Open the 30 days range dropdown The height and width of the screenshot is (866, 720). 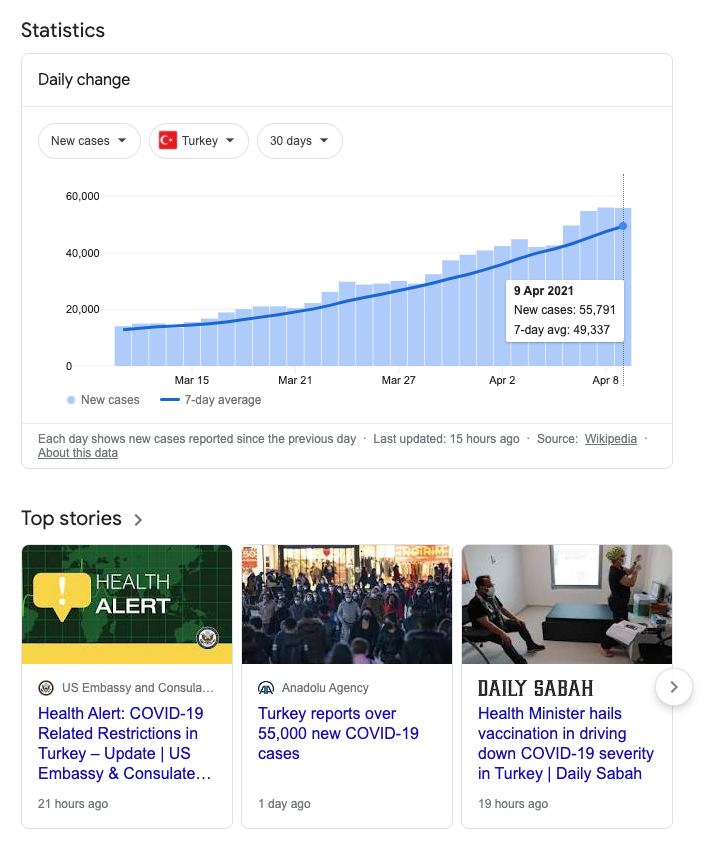(x=300, y=141)
